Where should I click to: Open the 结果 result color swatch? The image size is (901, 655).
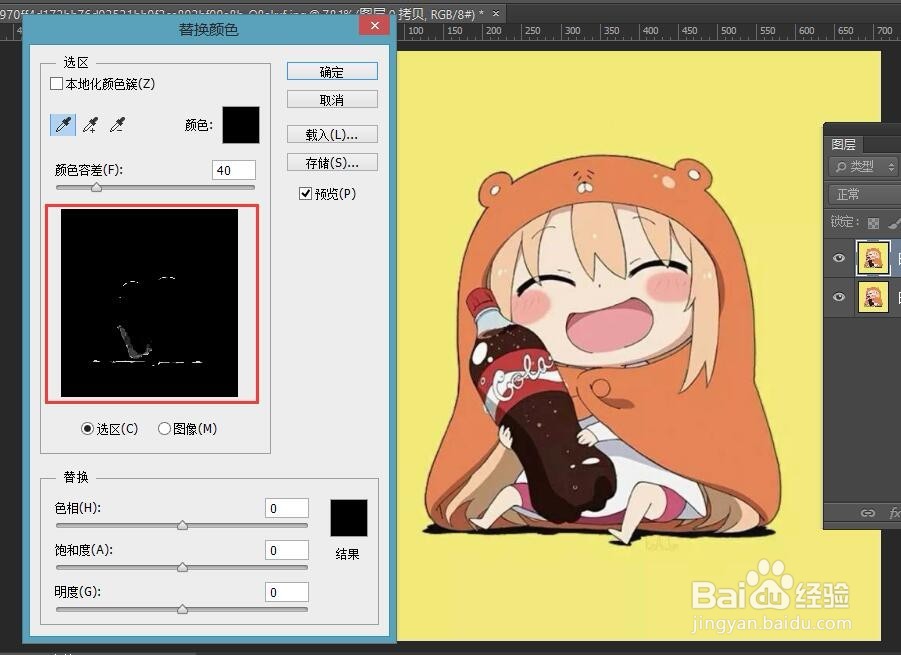[349, 518]
